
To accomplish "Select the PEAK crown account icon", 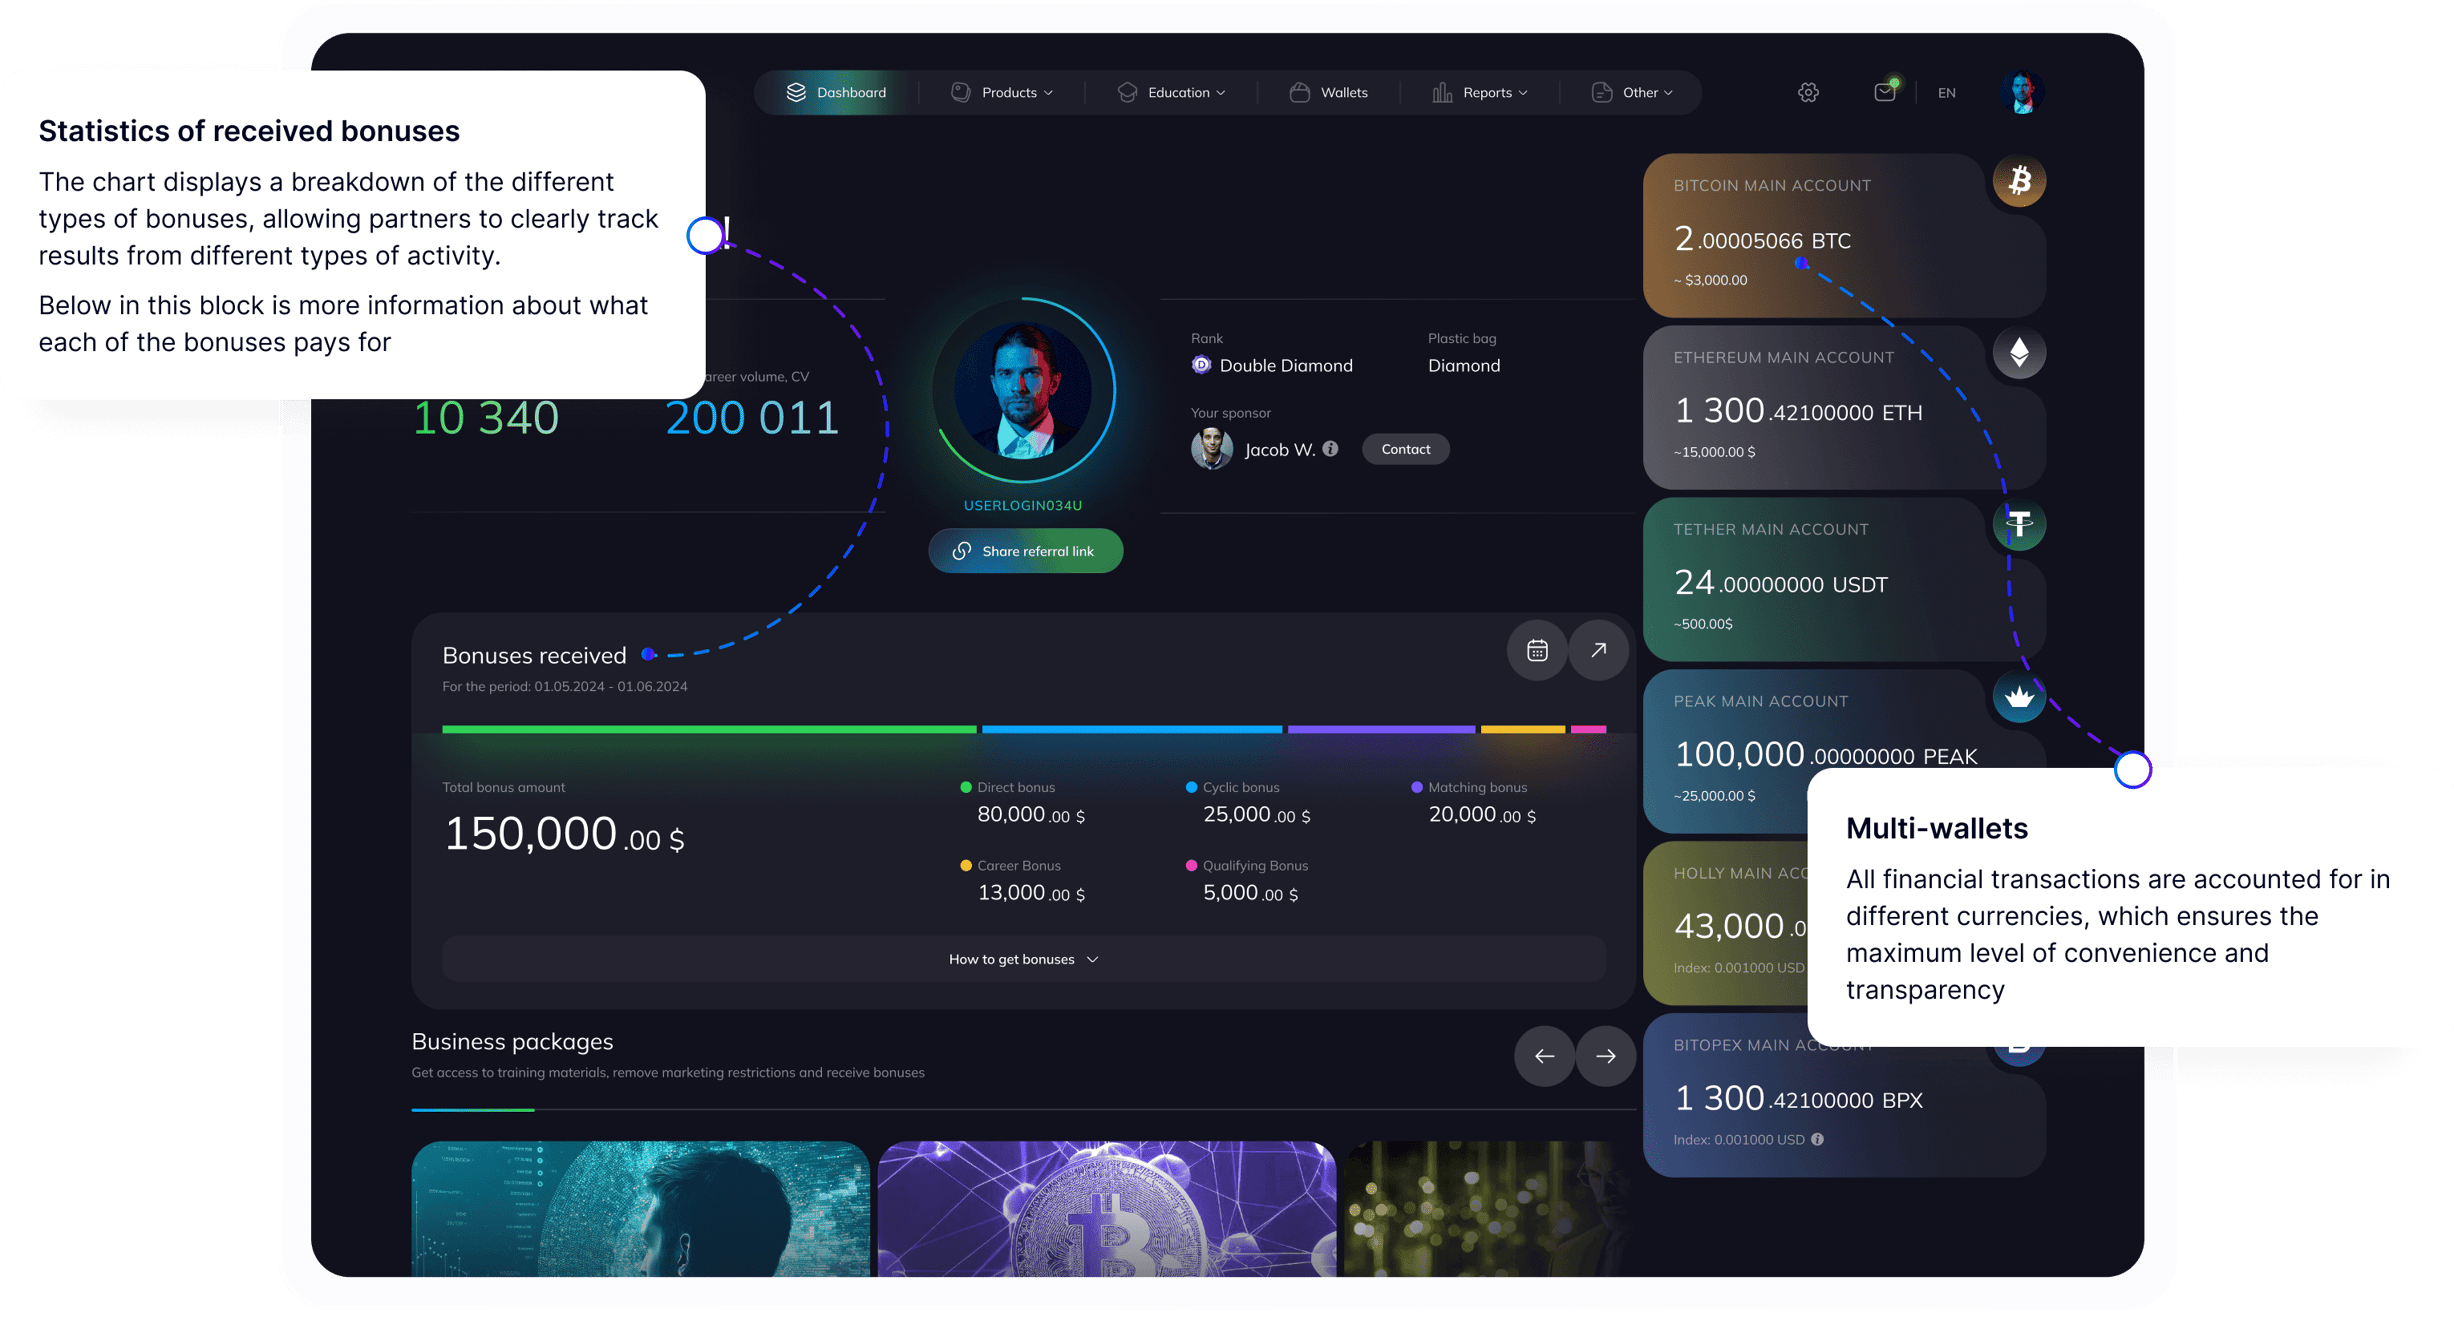I will [x=2019, y=698].
